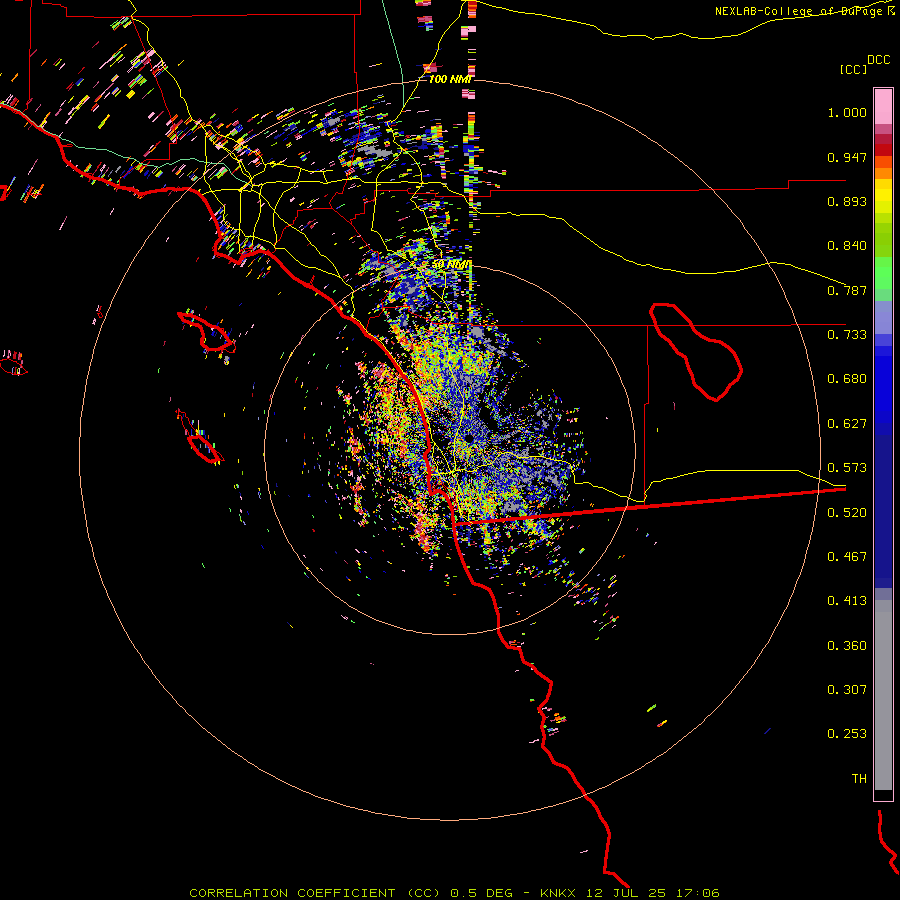This screenshot has width=900, height=900.
Task: Select the 0.253 legend value
Action: (x=847, y=734)
